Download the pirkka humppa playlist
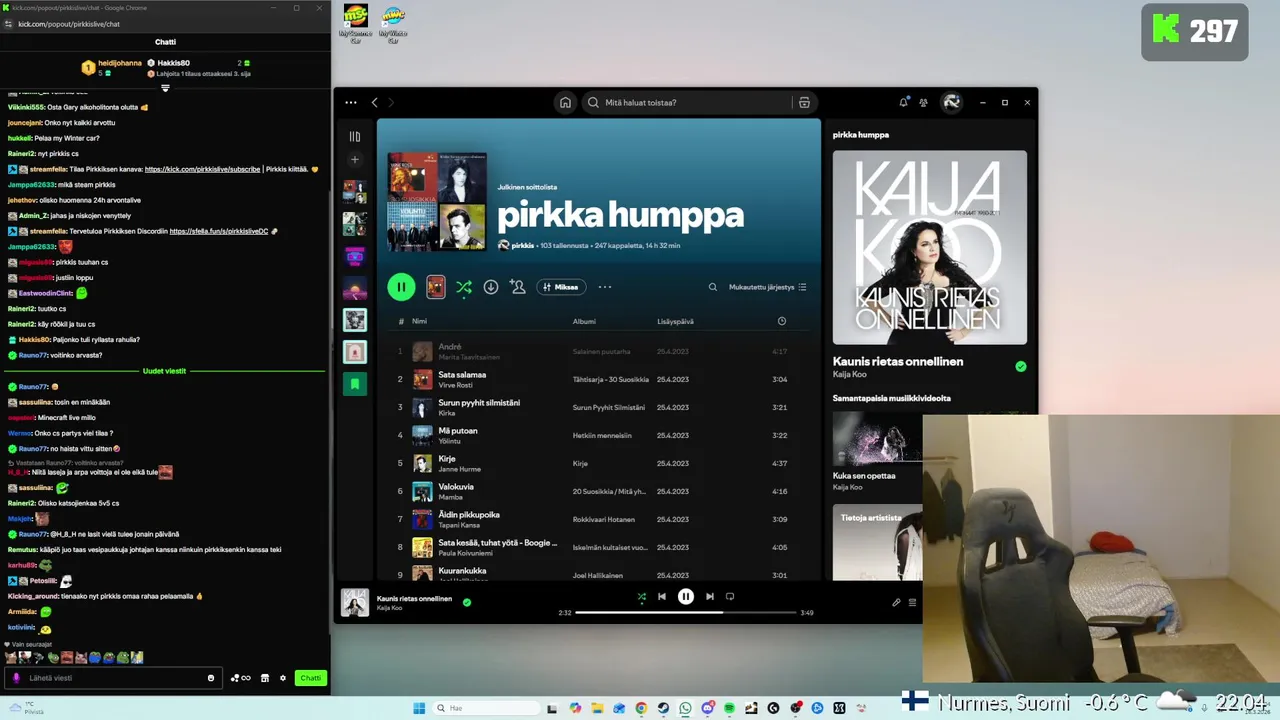The height and width of the screenshot is (720, 1280). (x=491, y=287)
